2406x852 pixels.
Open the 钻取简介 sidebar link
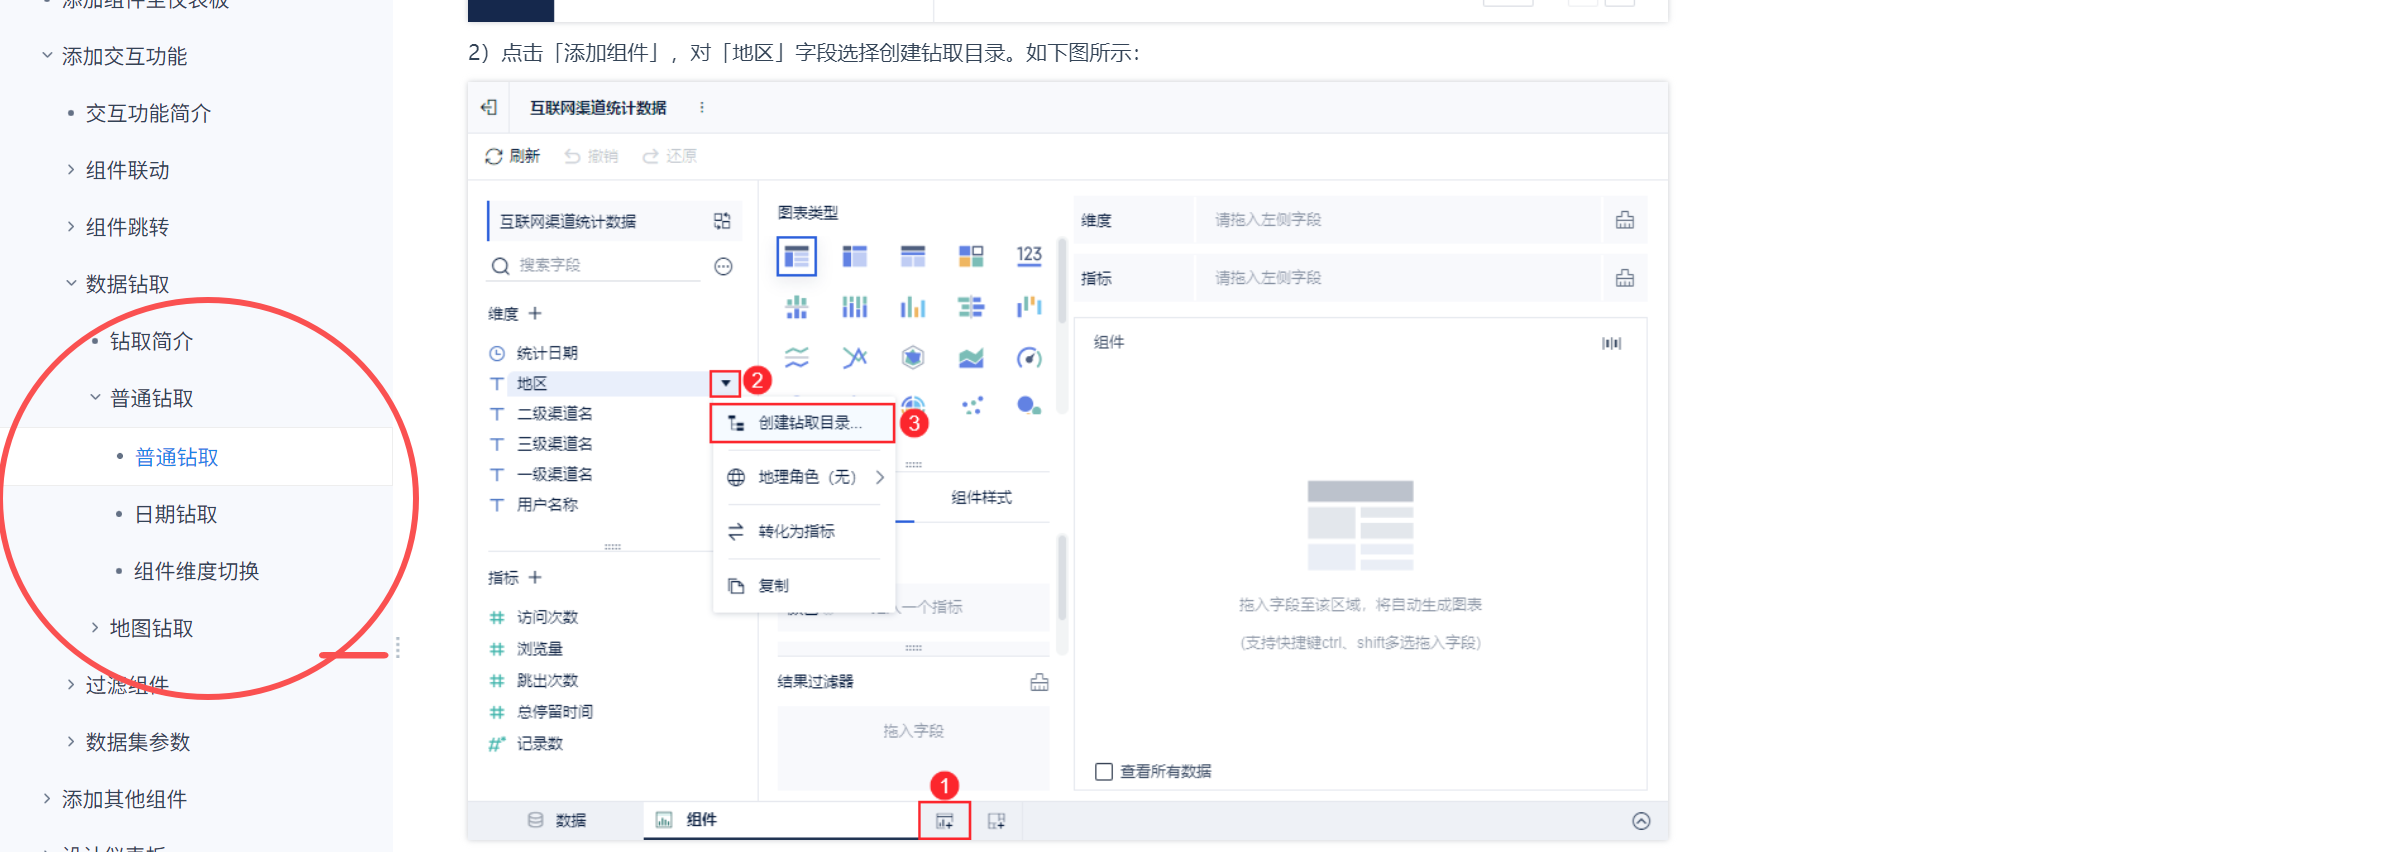(x=151, y=341)
